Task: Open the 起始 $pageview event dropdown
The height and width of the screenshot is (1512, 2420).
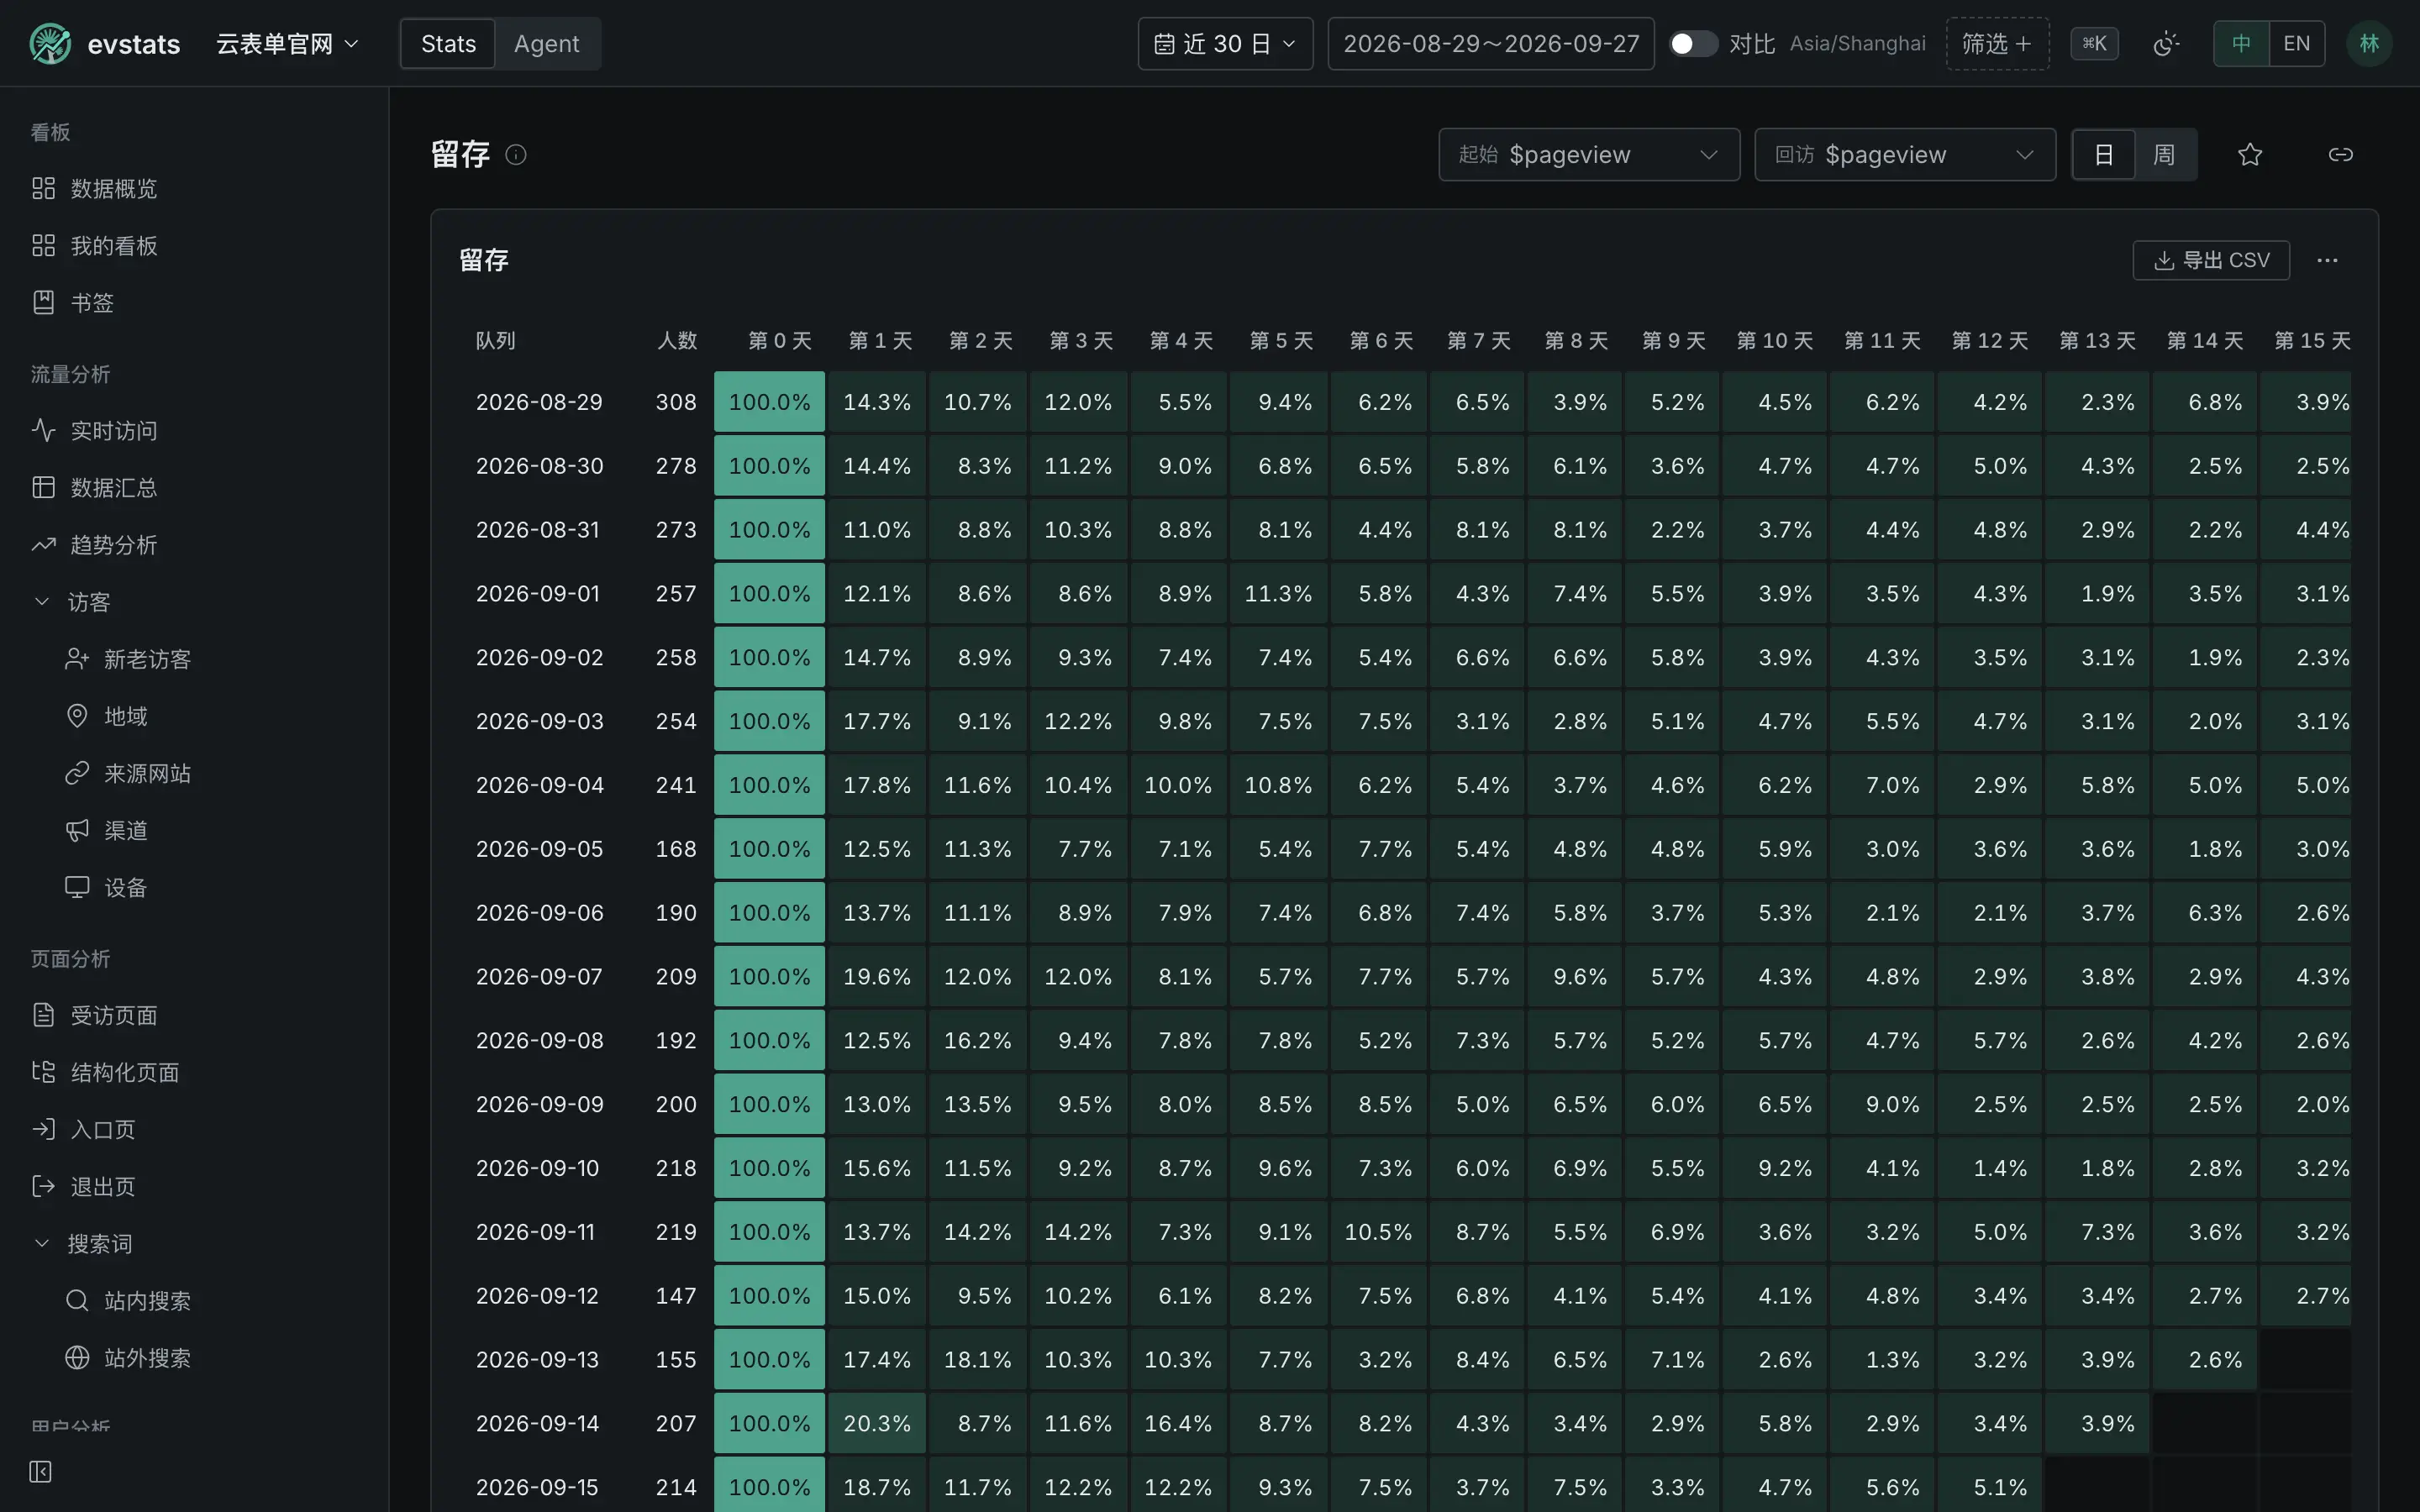Action: click(1589, 155)
